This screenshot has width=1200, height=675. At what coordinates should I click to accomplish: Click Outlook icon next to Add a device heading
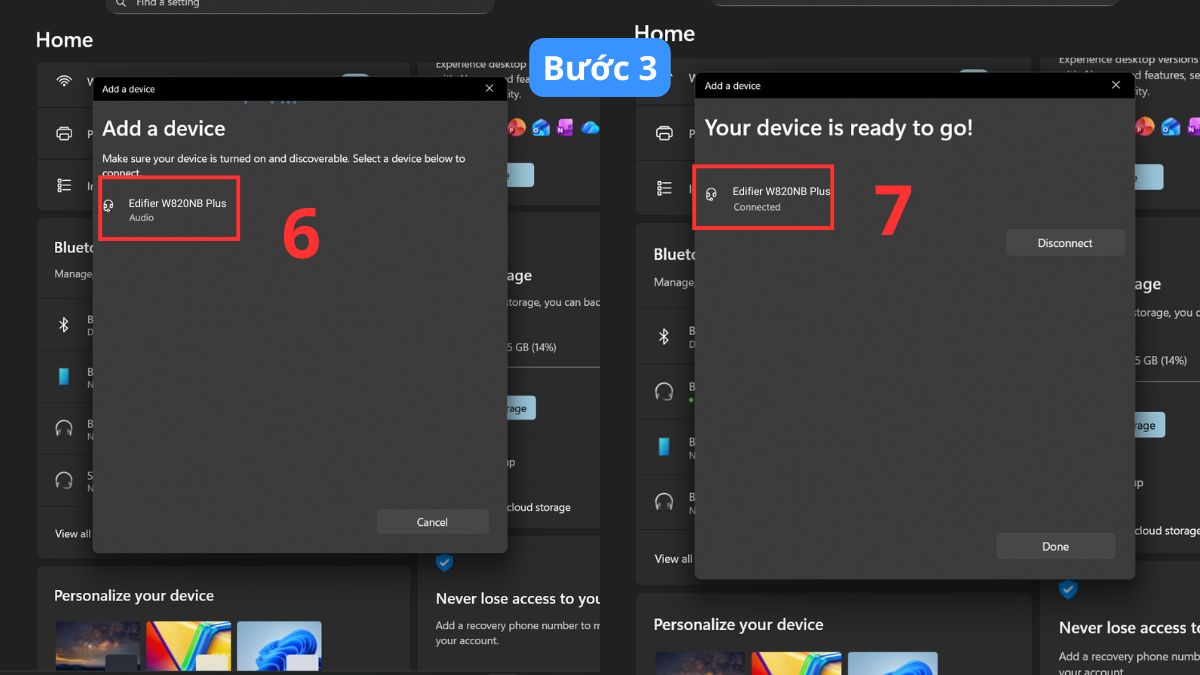coord(541,127)
